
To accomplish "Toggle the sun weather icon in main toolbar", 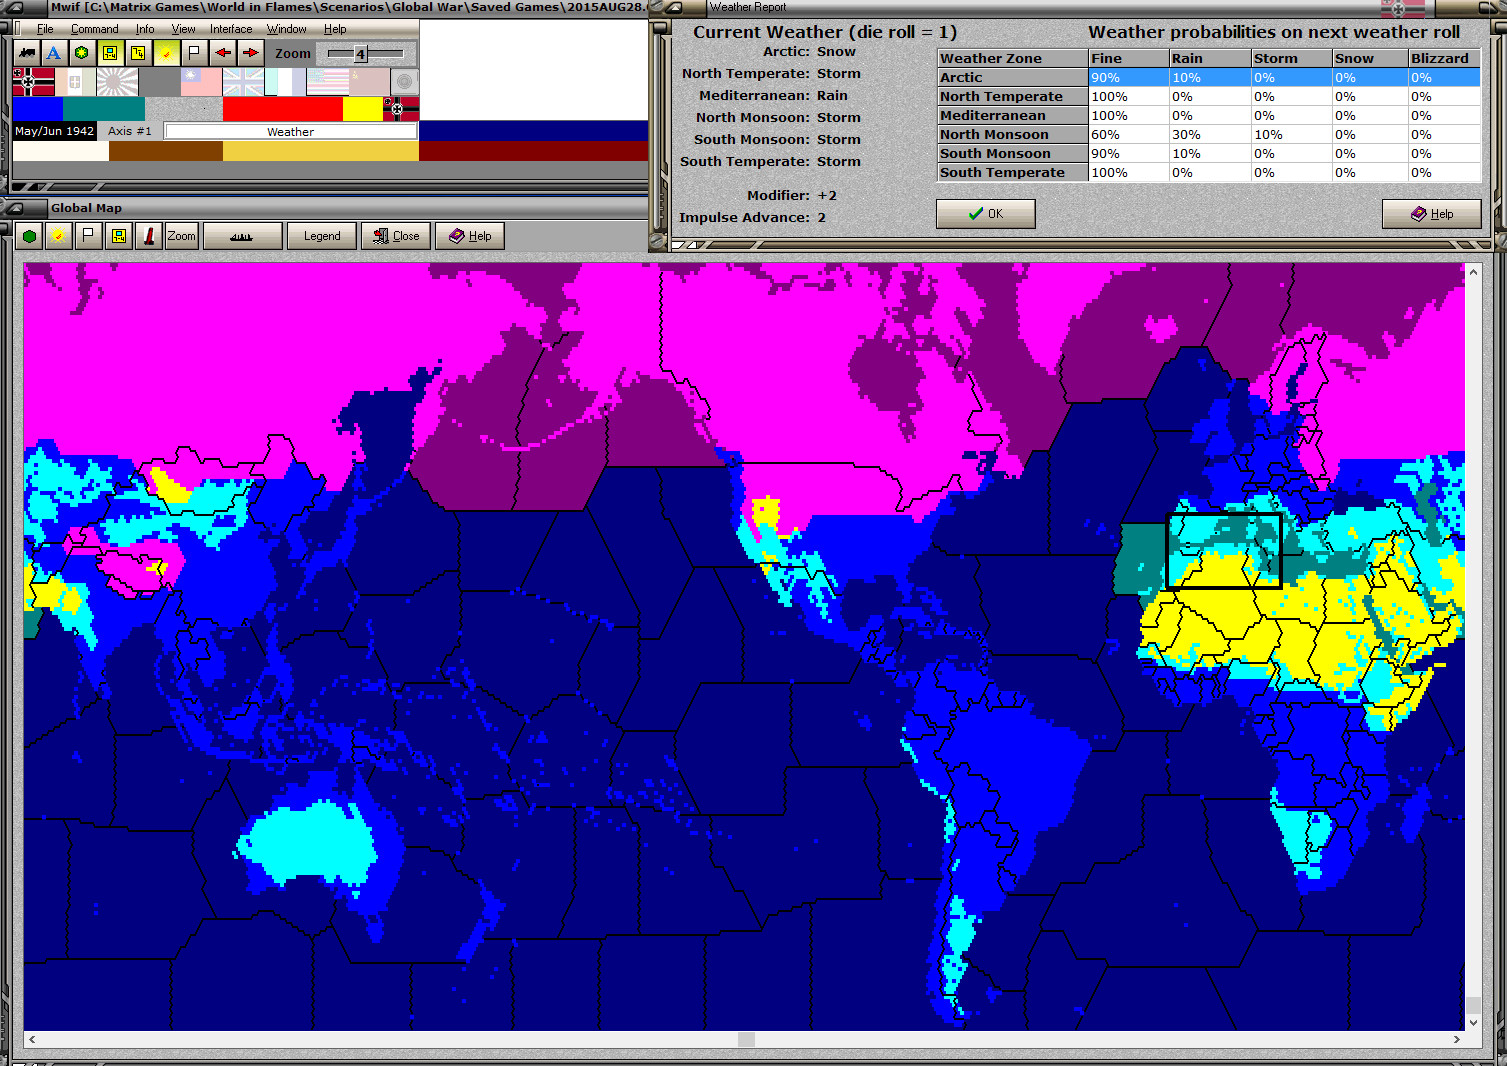I will click(x=166, y=53).
